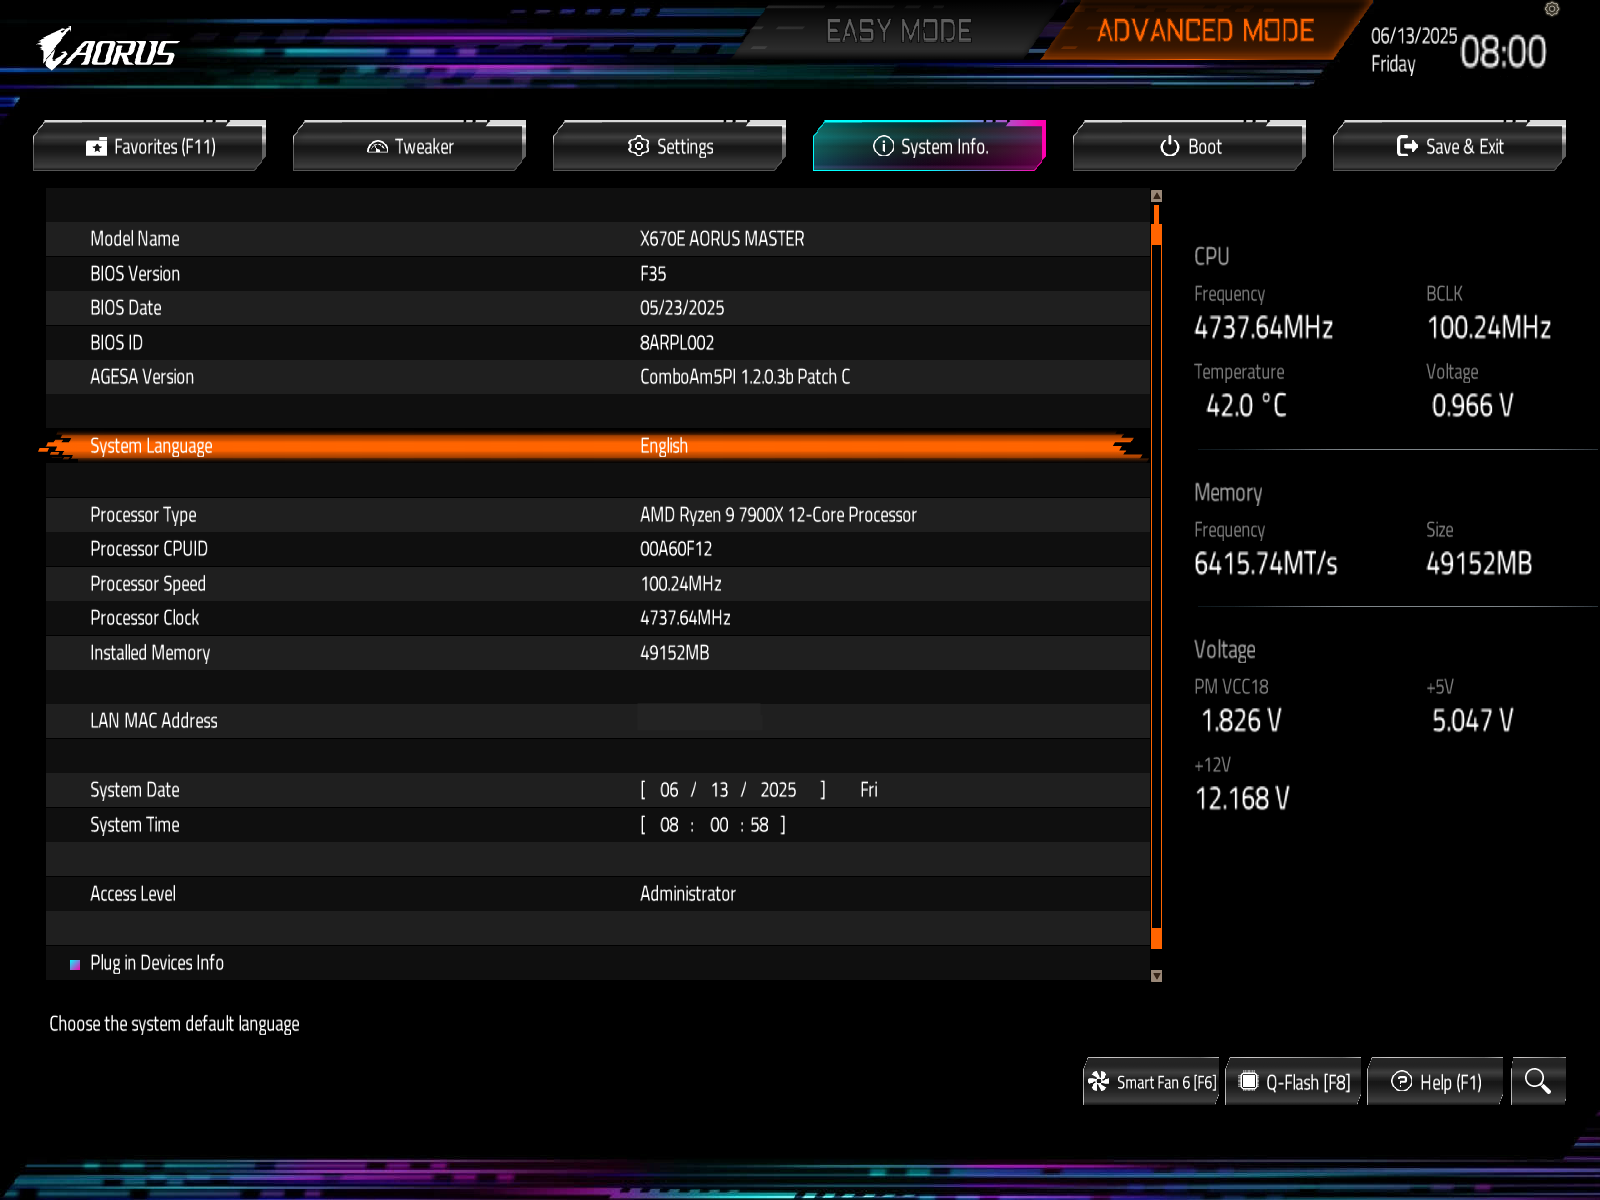The height and width of the screenshot is (1200, 1600).
Task: Open Smart Fan 6 [F6]
Action: pos(1151,1082)
